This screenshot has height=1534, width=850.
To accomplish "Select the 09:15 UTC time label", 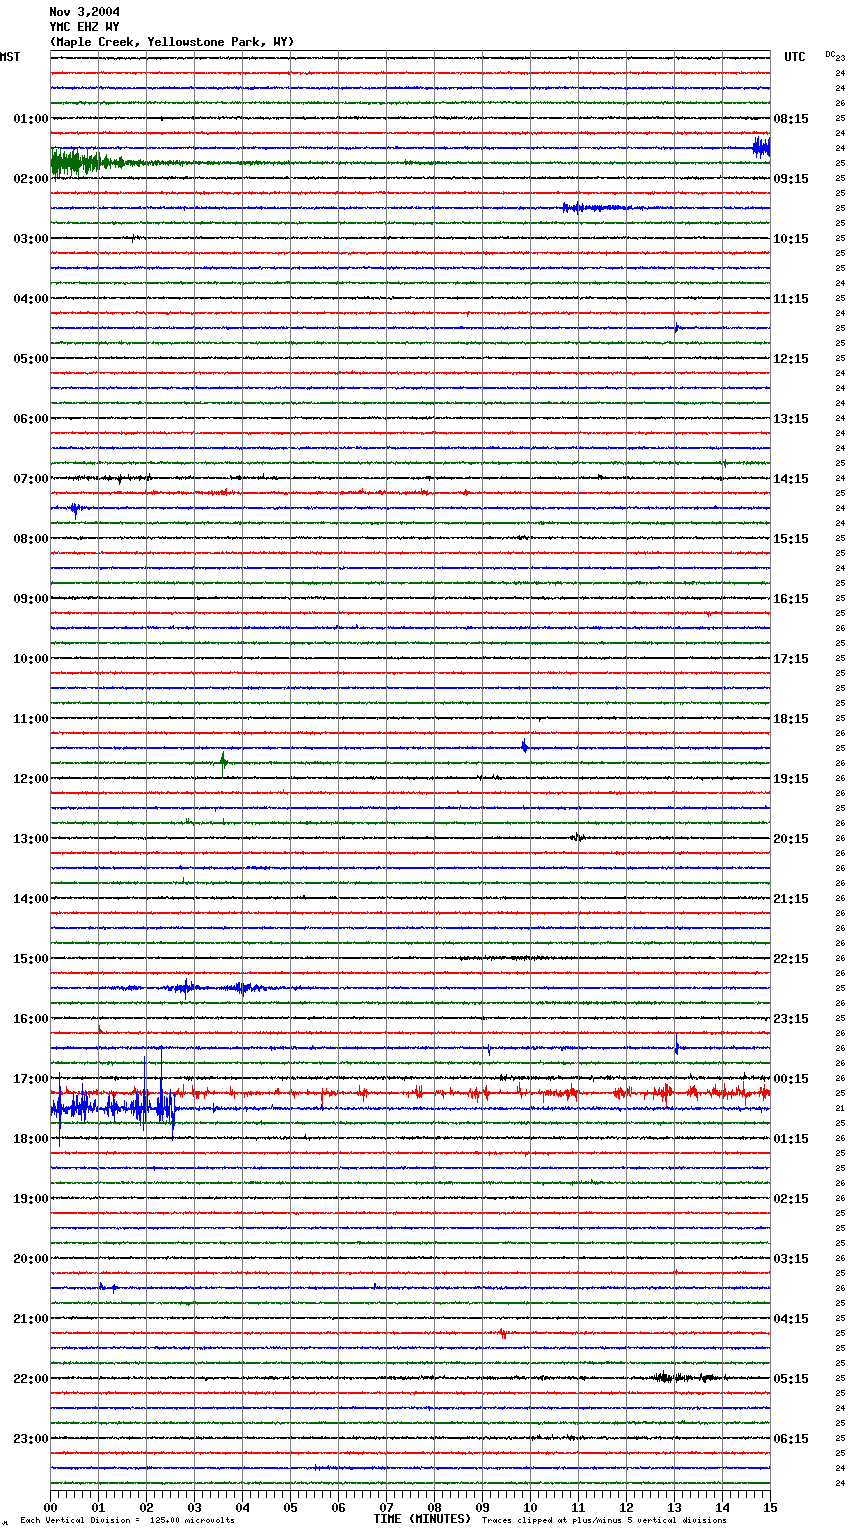I will pos(791,179).
